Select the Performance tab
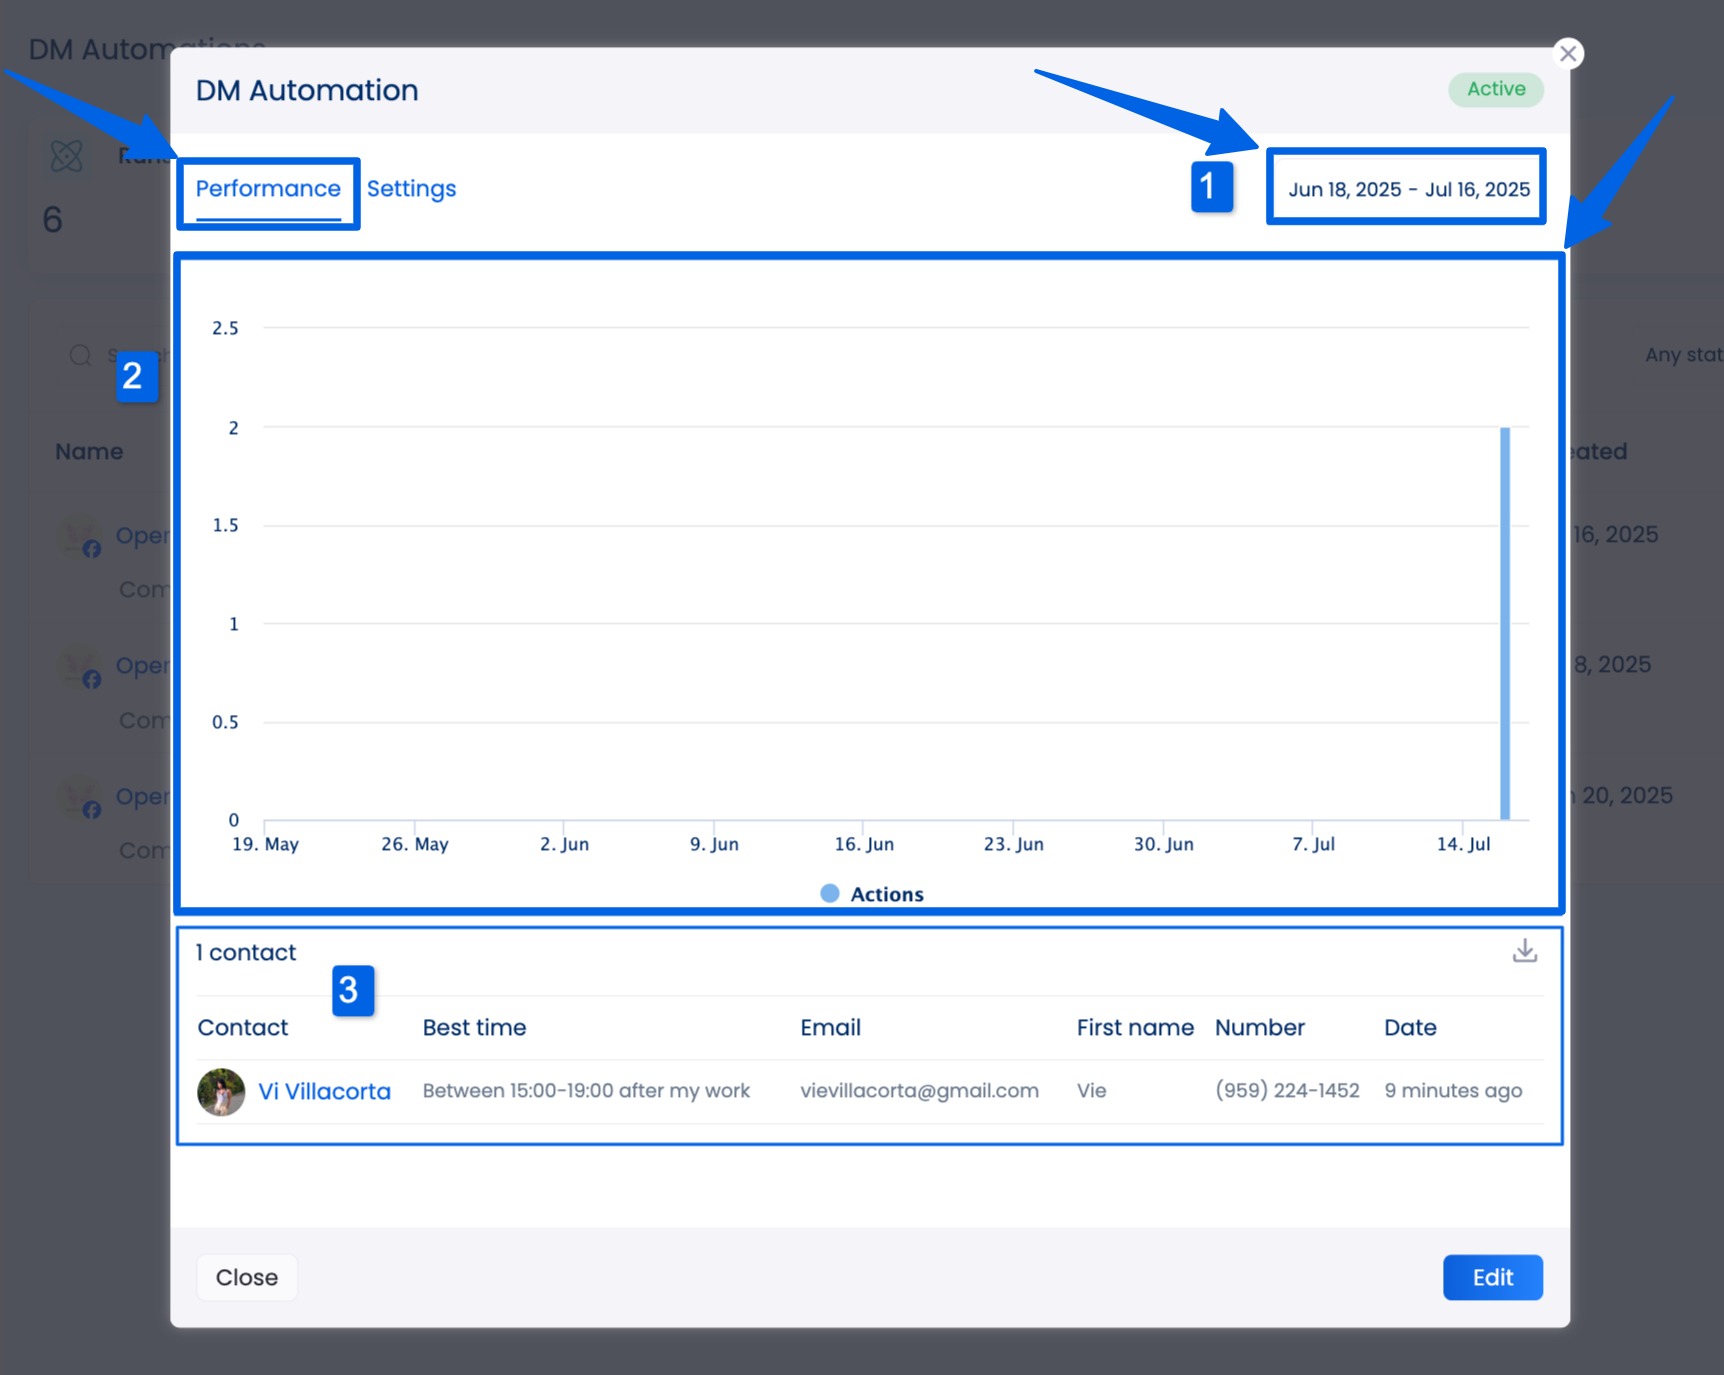This screenshot has height=1375, width=1724. coord(267,188)
